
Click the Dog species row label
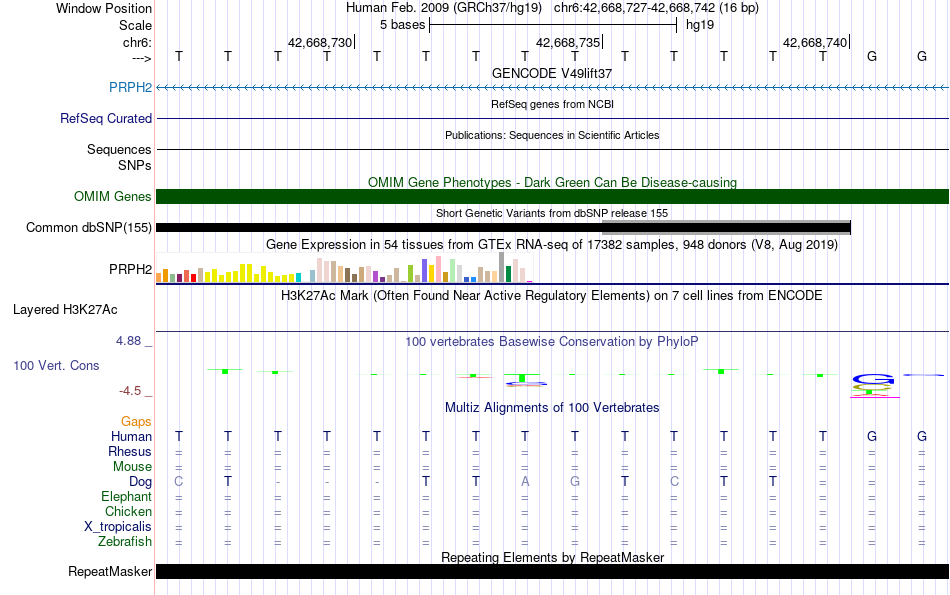click(141, 482)
